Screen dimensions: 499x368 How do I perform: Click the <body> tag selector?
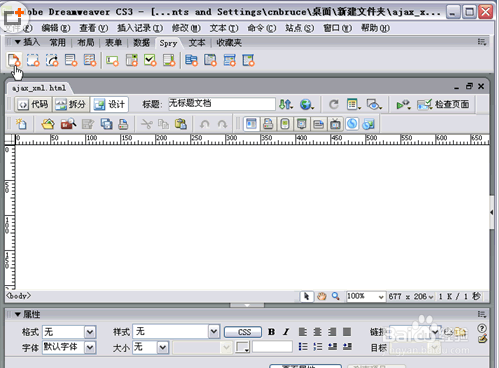19,296
